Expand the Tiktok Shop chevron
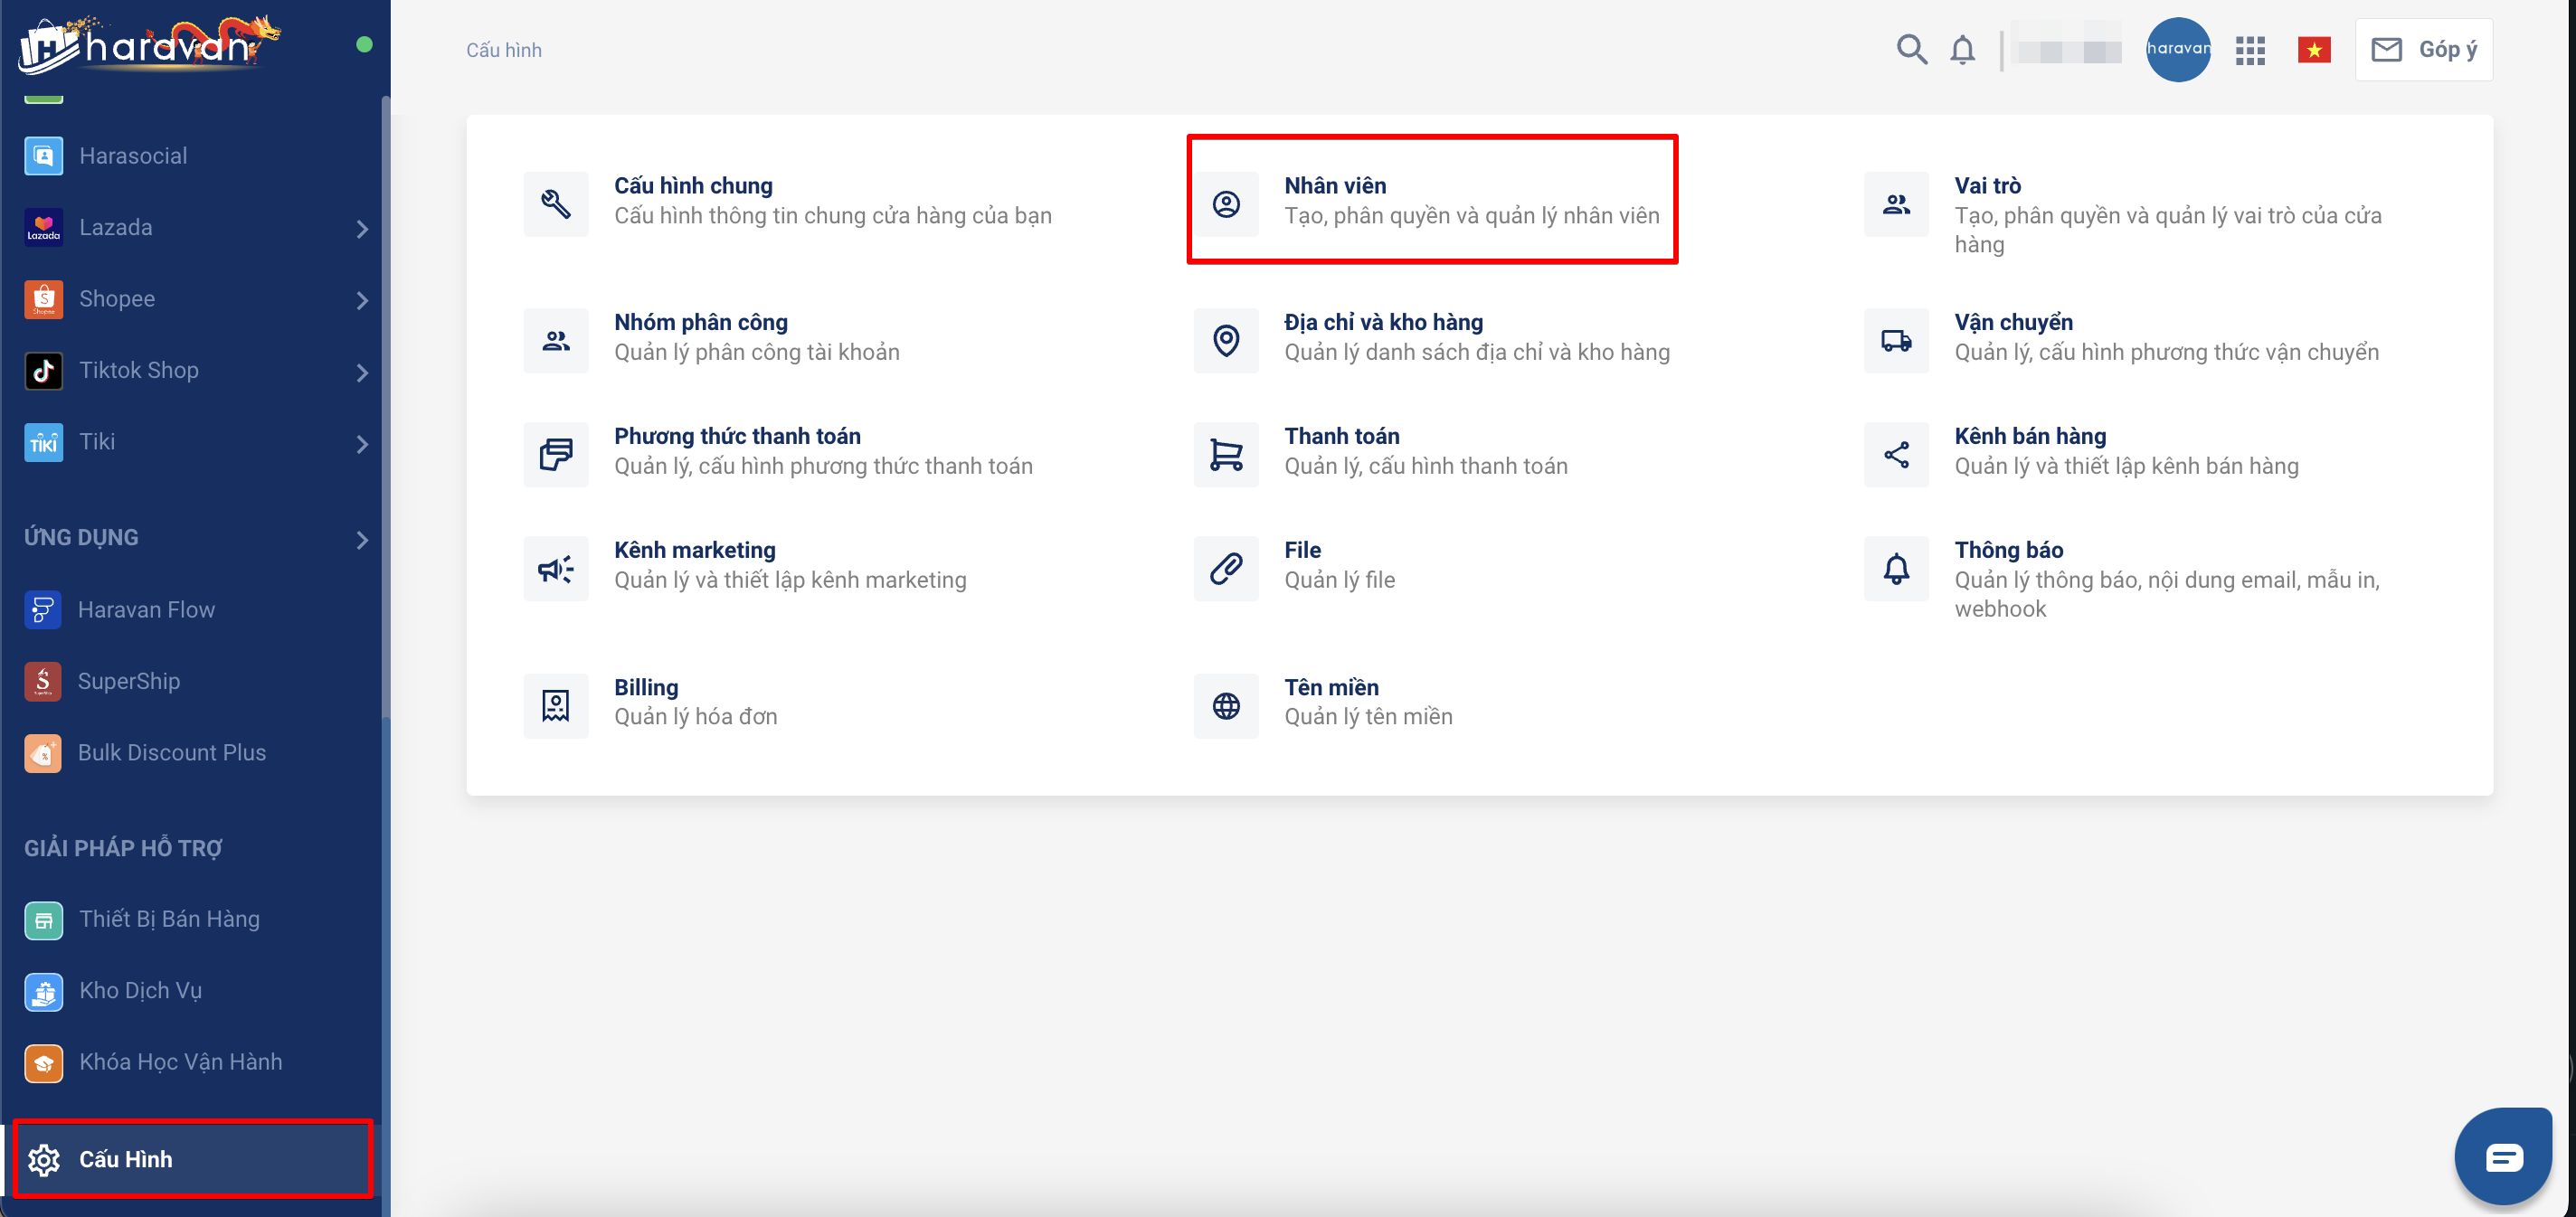 362,372
